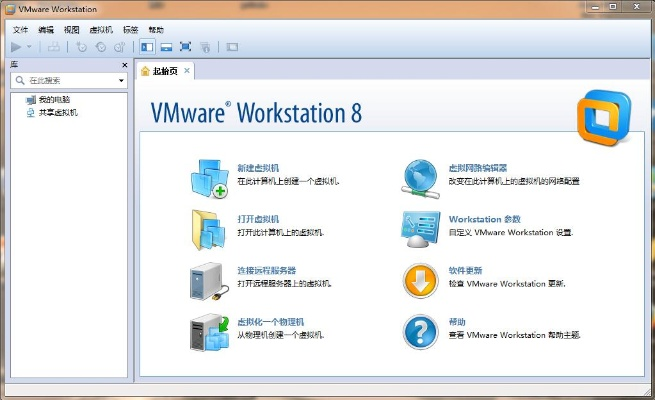The width and height of the screenshot is (655, 400).
Task: Click the home icon on 起始页 tab
Action: click(x=145, y=71)
